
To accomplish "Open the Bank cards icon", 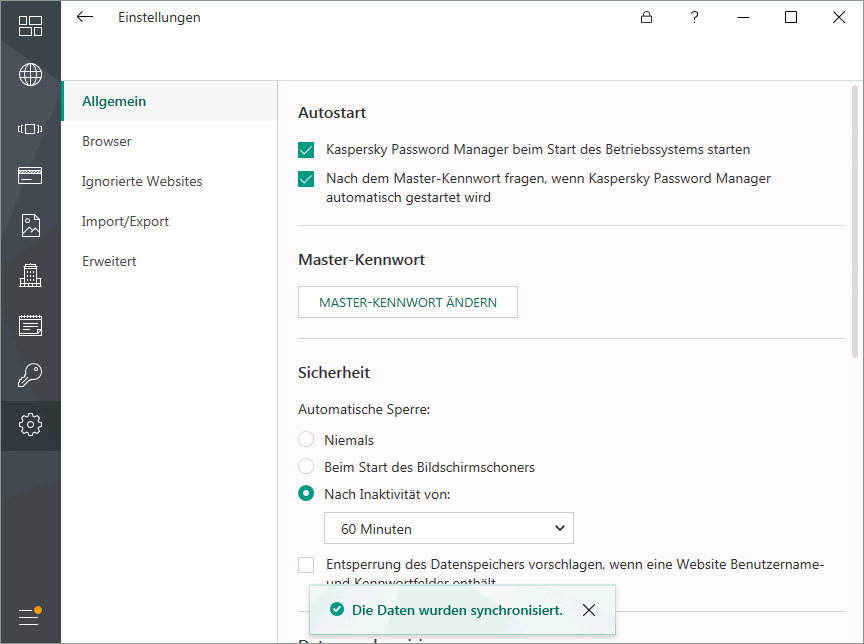I will pyautogui.click(x=30, y=176).
